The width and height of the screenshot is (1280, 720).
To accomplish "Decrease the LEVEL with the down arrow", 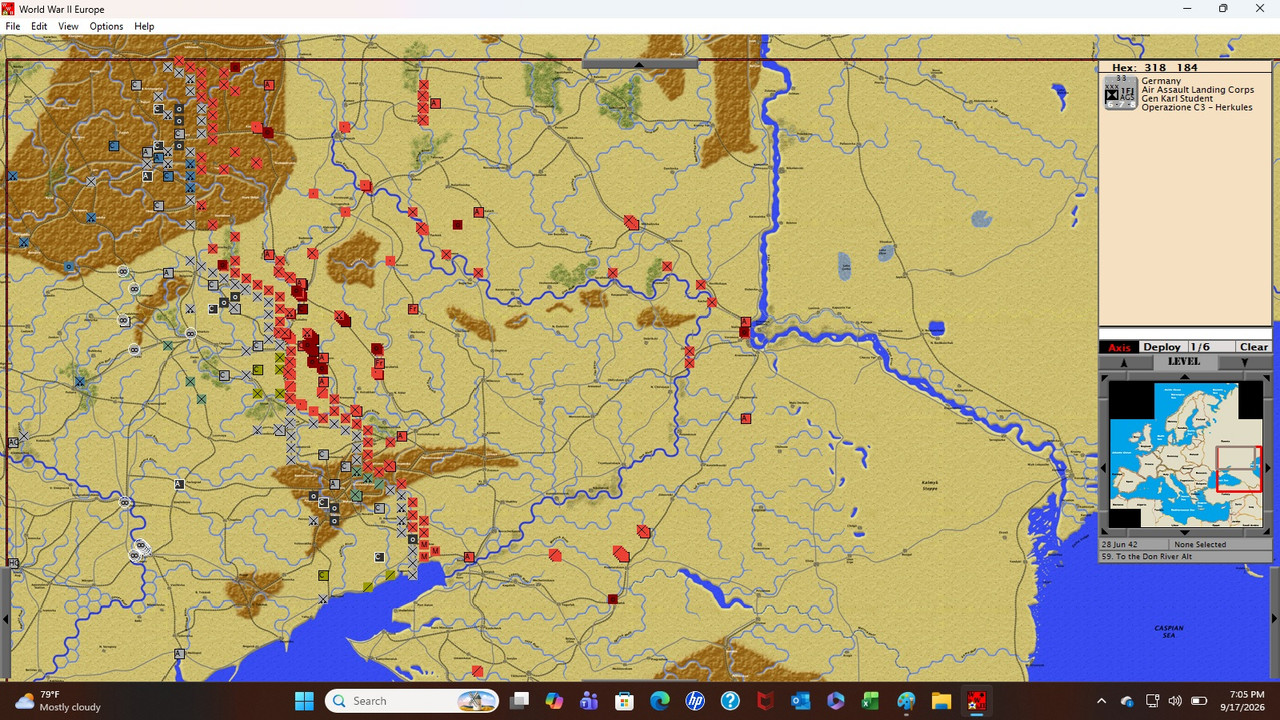I will point(1245,363).
